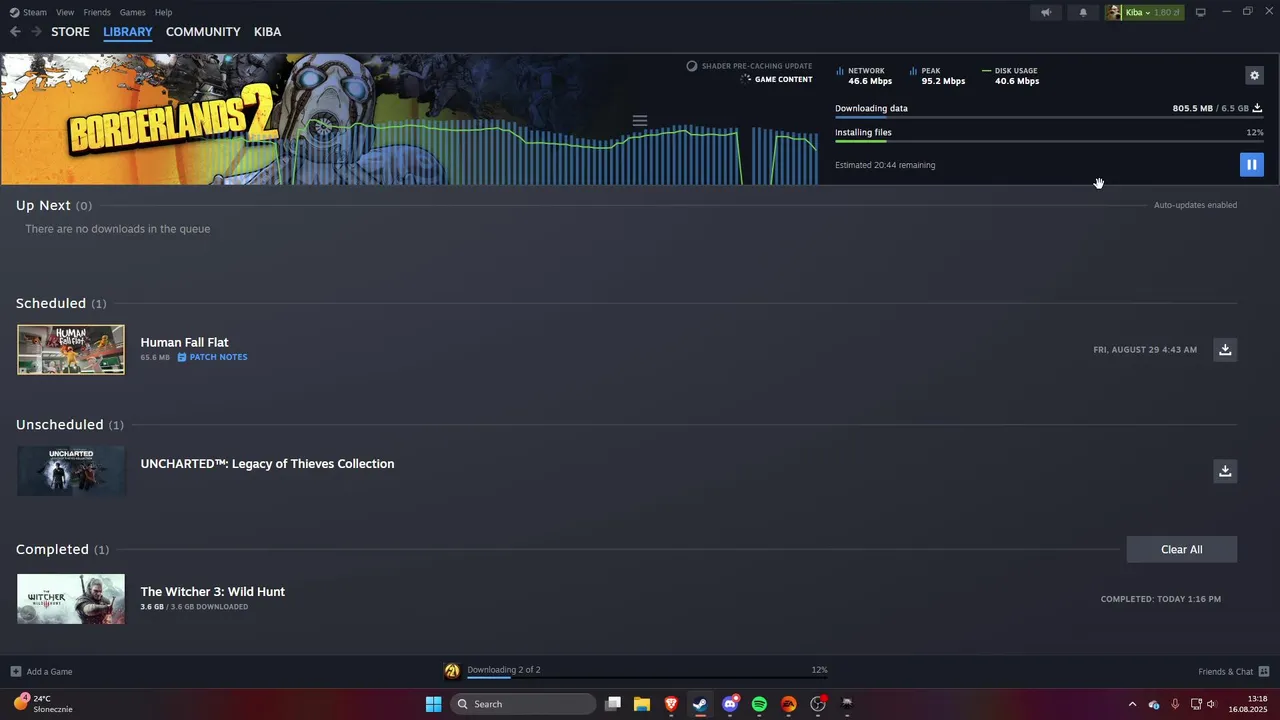
Task: Click the GAME CONTENT label
Action: click(x=783, y=79)
